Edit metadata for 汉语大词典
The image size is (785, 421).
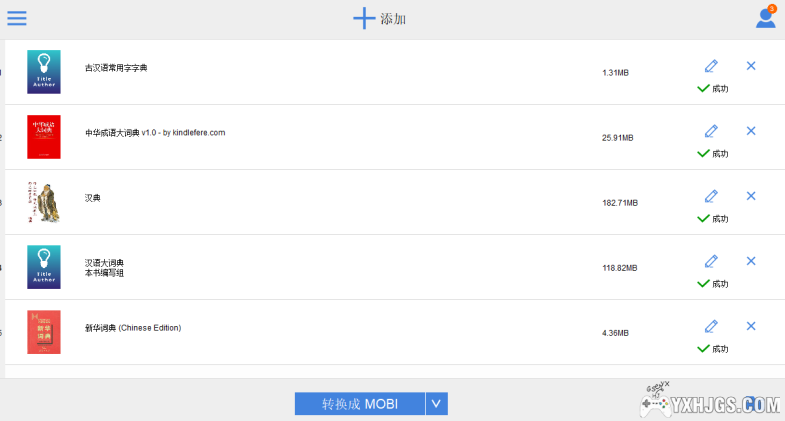711,261
